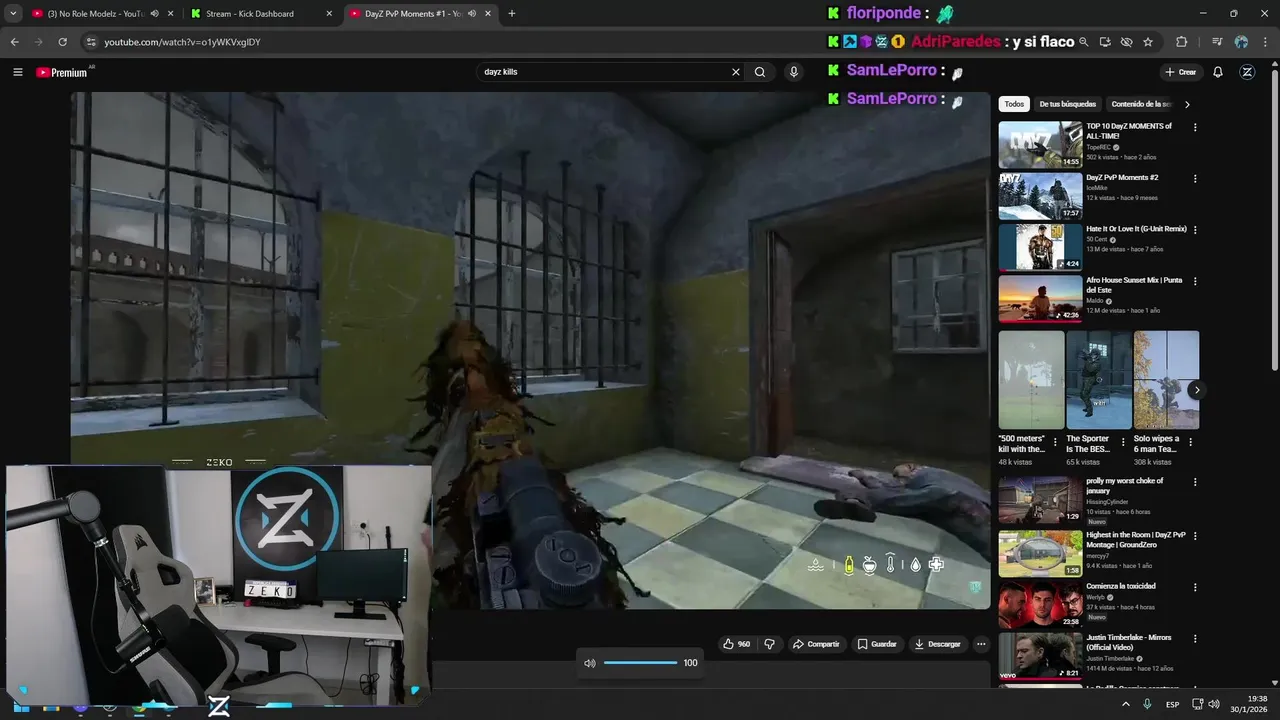Click the Crear button
The image size is (1280, 720).
coord(1181,72)
